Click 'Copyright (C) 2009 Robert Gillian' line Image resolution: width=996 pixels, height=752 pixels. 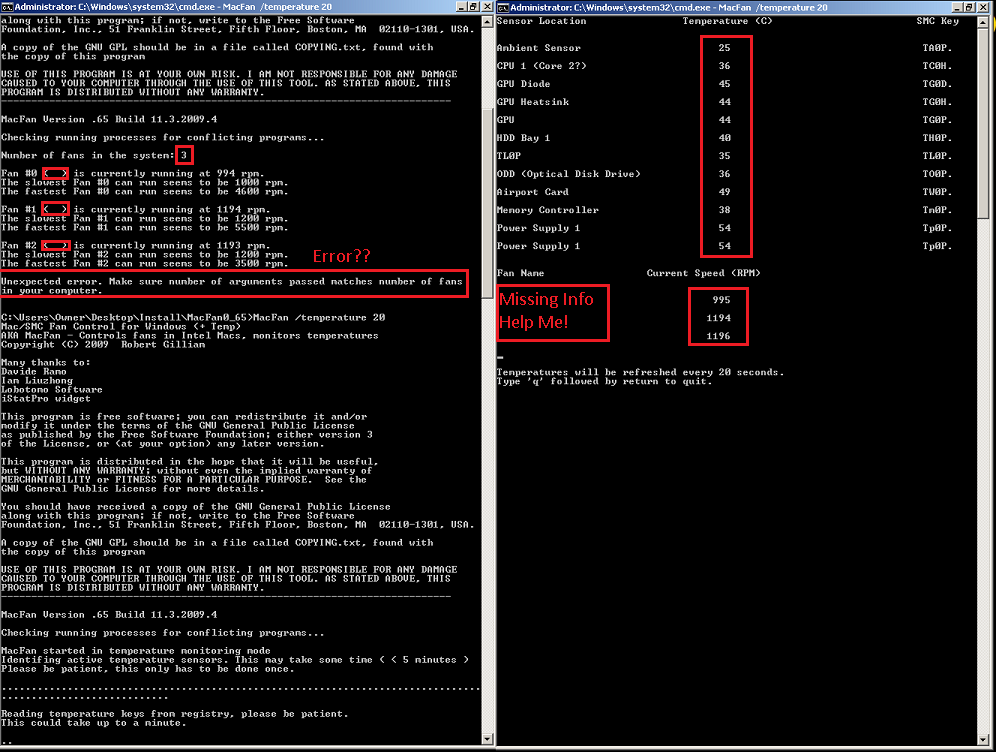103,344
